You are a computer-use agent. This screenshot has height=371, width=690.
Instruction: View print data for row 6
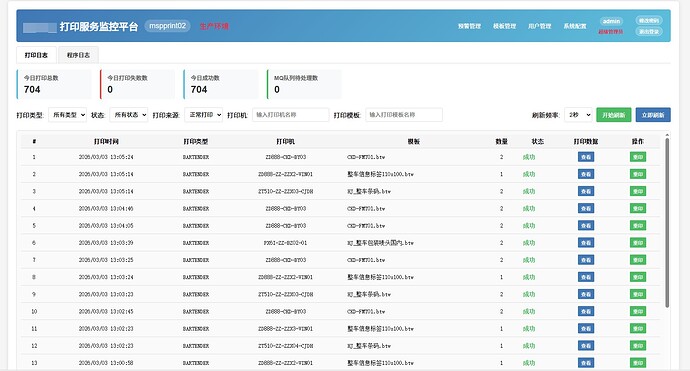pos(586,243)
